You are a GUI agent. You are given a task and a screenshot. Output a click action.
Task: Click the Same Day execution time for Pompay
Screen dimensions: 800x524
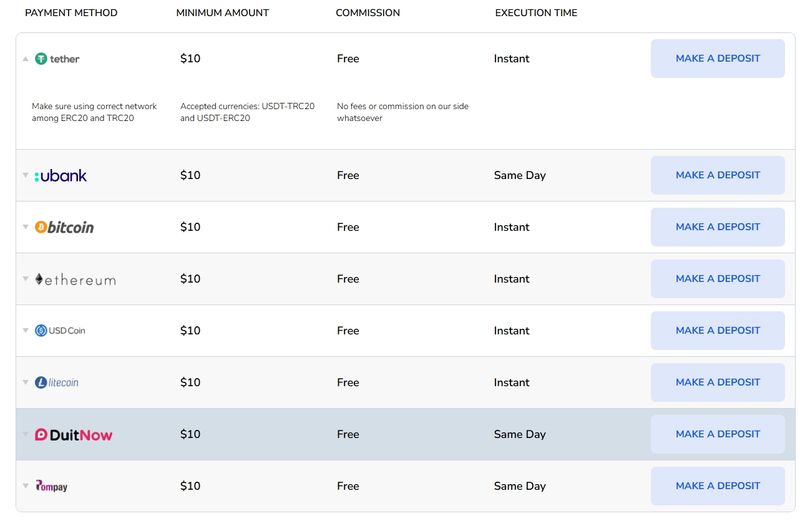(x=520, y=486)
